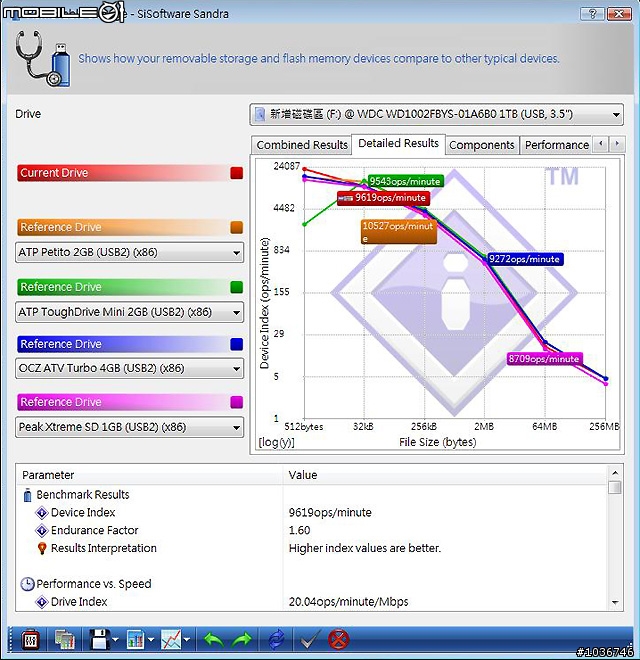This screenshot has width=640, height=660.
Task: Click the Endurance Factor diamond icon
Action: (x=42, y=530)
